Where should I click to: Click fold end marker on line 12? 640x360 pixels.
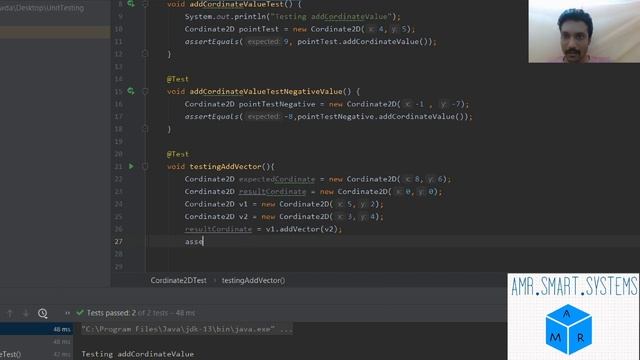click(145, 53)
